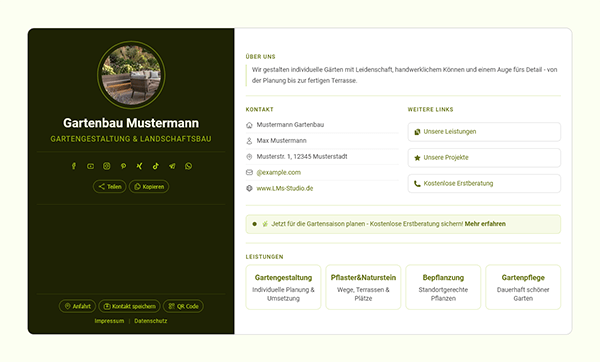Image resolution: width=600 pixels, height=362 pixels.
Task: Click the Teilen share button
Action: point(109,186)
